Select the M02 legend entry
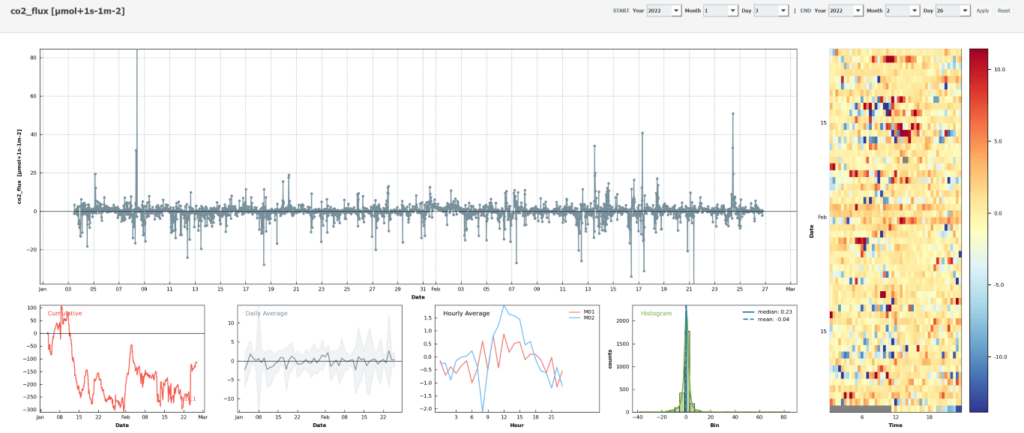The image size is (1024, 433). tap(580, 318)
